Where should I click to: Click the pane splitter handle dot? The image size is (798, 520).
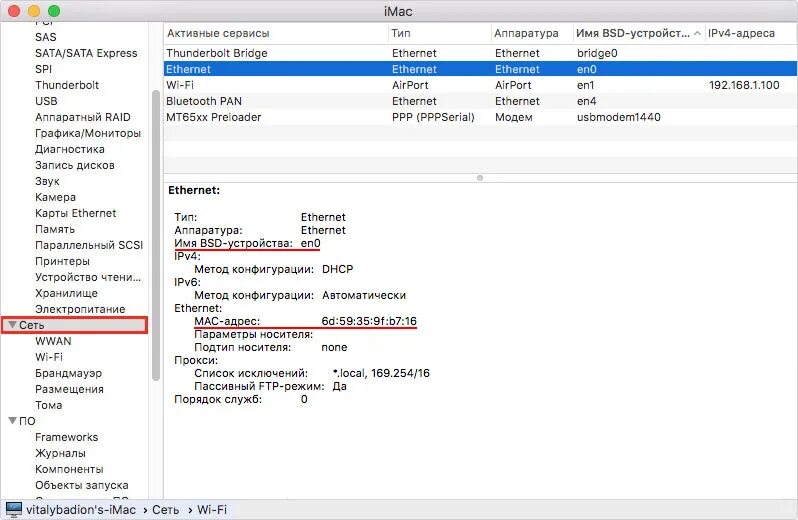[480, 178]
